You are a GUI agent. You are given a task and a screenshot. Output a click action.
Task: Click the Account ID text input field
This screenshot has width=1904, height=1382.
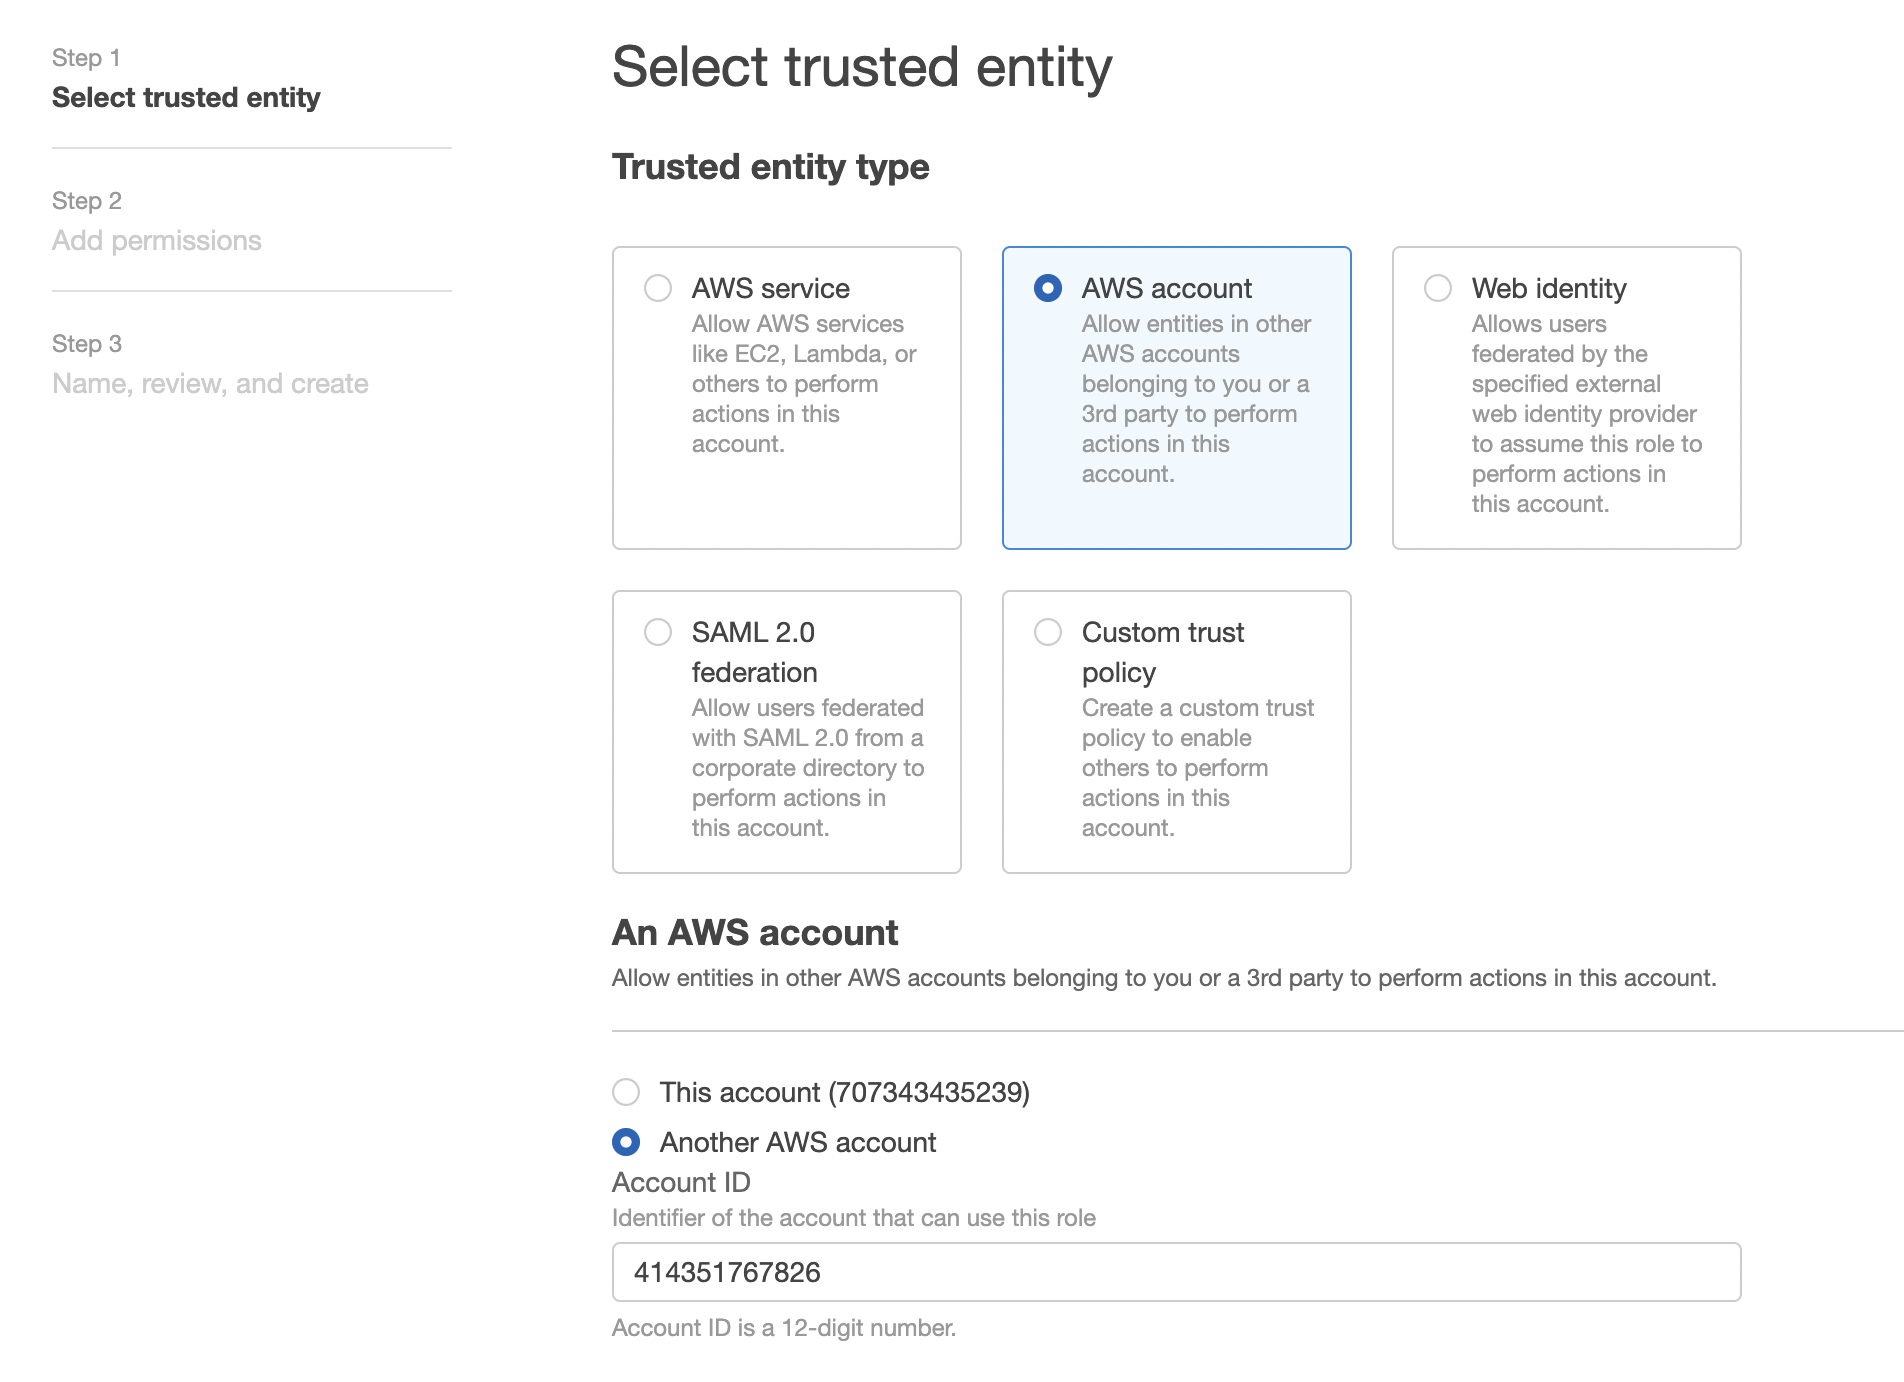tap(1176, 1272)
